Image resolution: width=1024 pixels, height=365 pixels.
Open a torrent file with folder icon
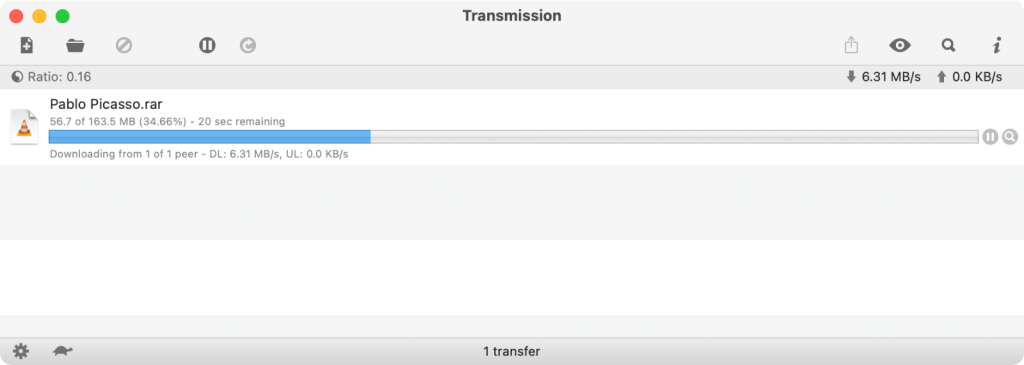(75, 46)
